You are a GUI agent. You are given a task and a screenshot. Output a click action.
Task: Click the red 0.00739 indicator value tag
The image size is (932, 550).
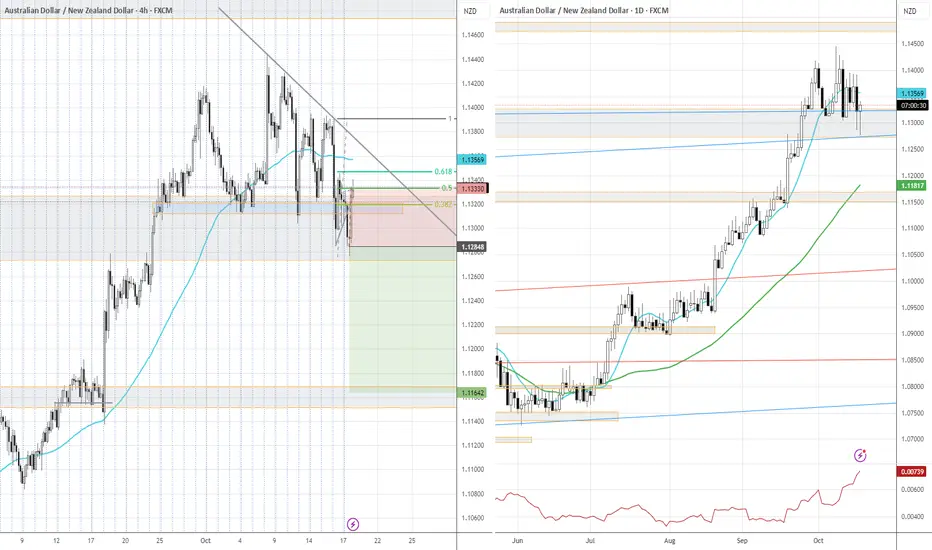(912, 472)
